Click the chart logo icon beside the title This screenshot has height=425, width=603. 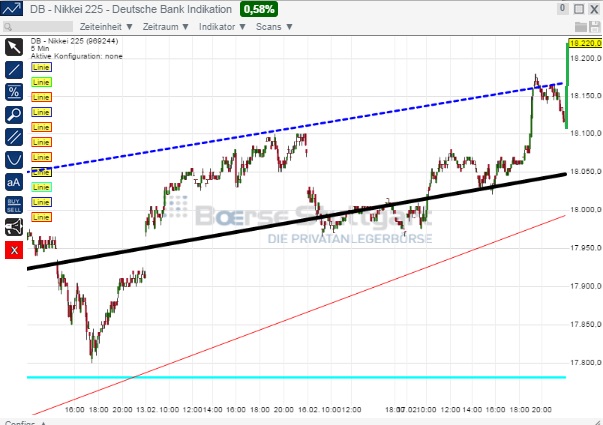click(x=12, y=8)
